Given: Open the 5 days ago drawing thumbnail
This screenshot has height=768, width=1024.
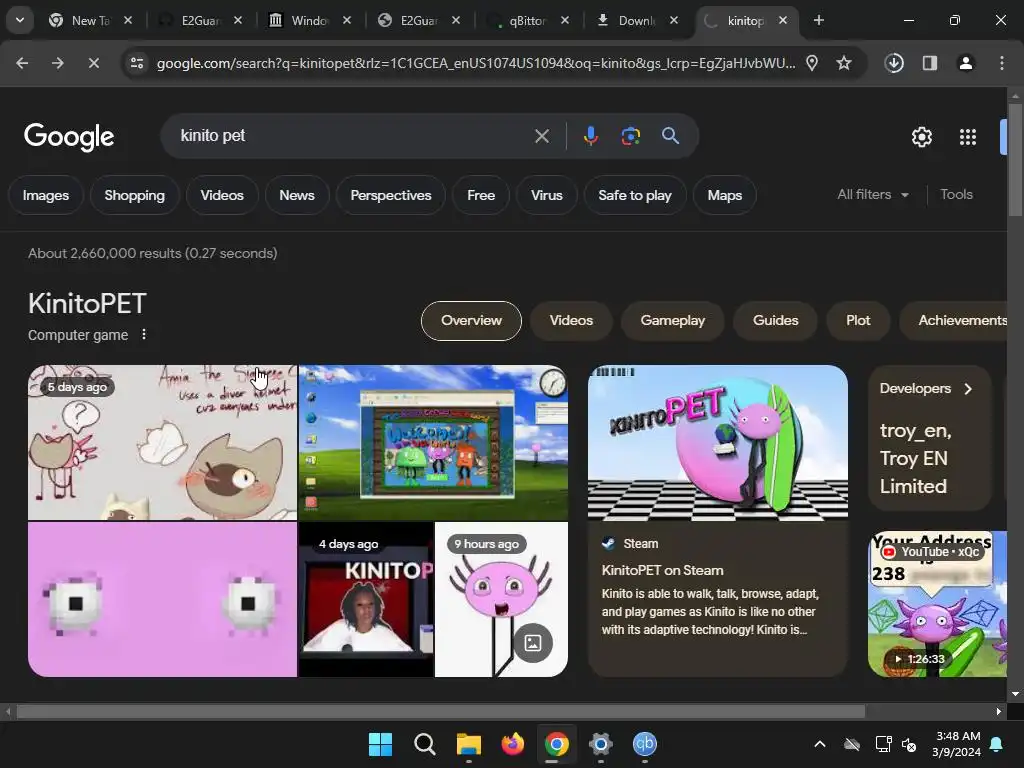Looking at the screenshot, I should point(162,442).
